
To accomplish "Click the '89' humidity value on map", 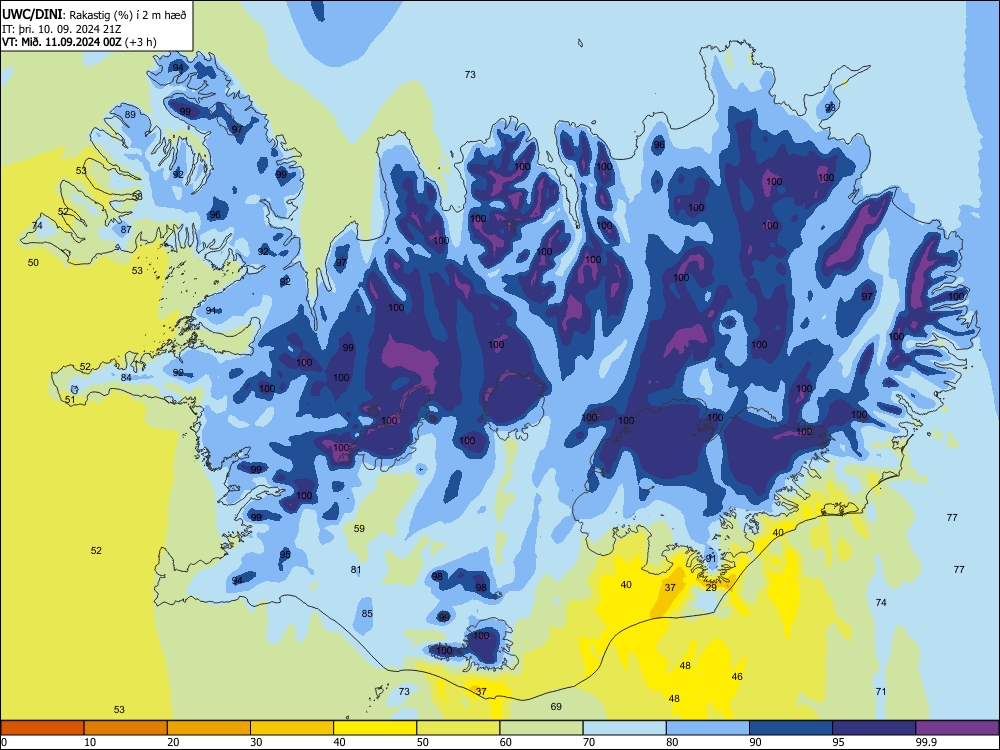I will coord(130,115).
